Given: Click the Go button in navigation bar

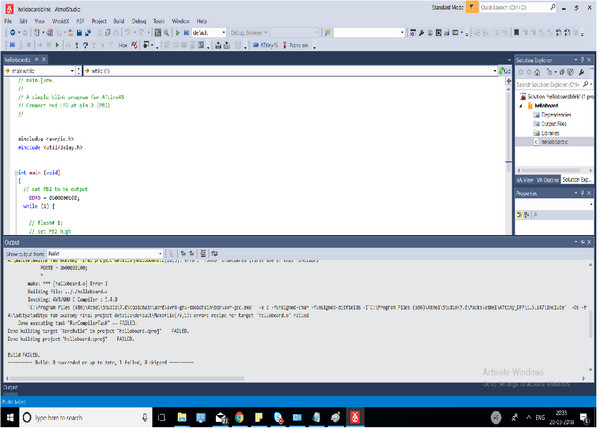Looking at the screenshot, I should 505,71.
